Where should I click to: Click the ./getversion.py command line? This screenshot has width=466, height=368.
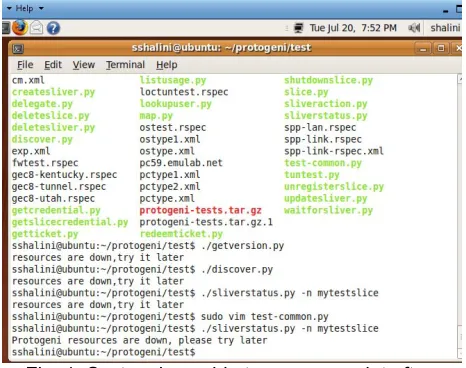pyautogui.click(x=148, y=246)
